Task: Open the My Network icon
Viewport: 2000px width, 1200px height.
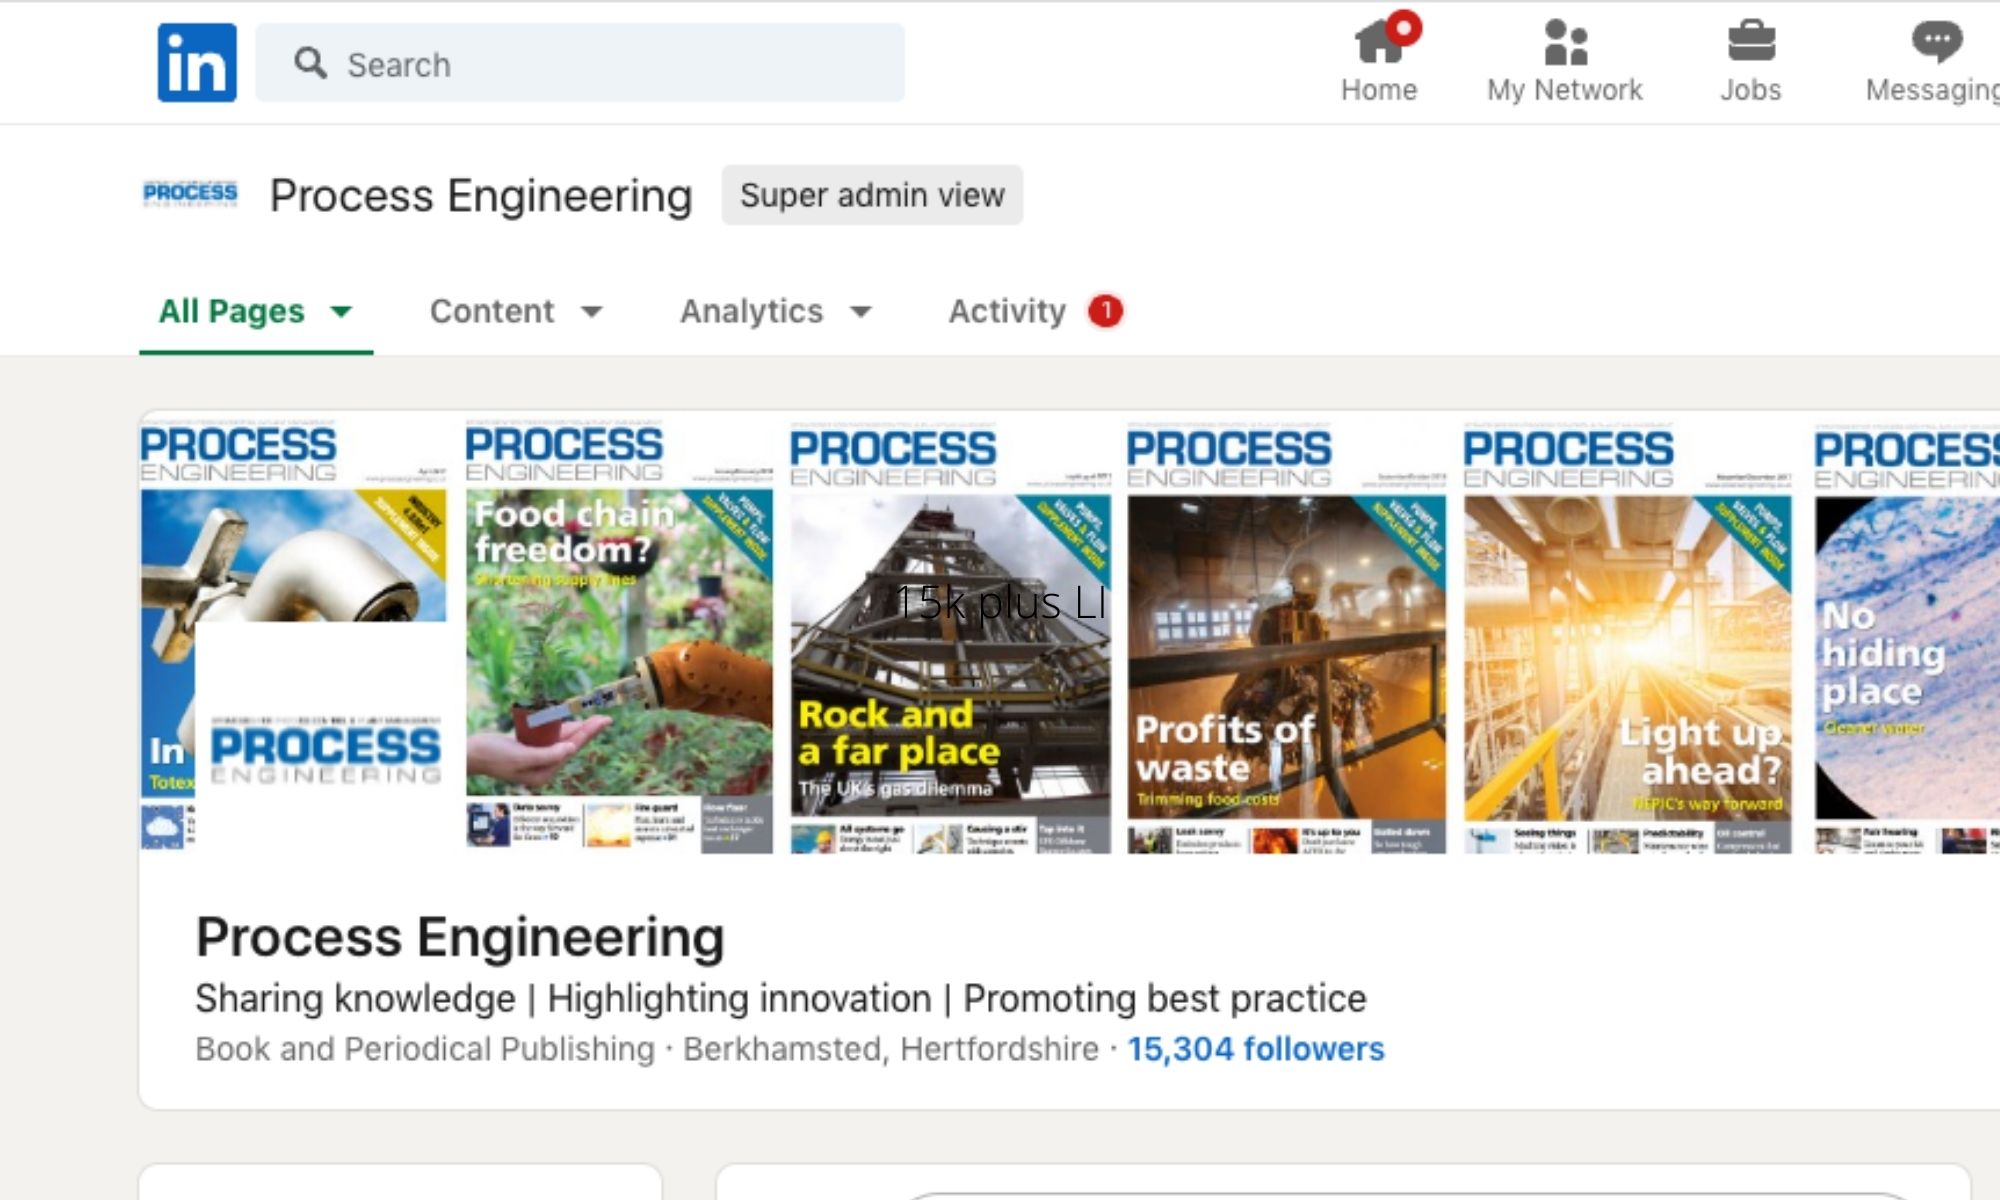Action: [x=1565, y=42]
